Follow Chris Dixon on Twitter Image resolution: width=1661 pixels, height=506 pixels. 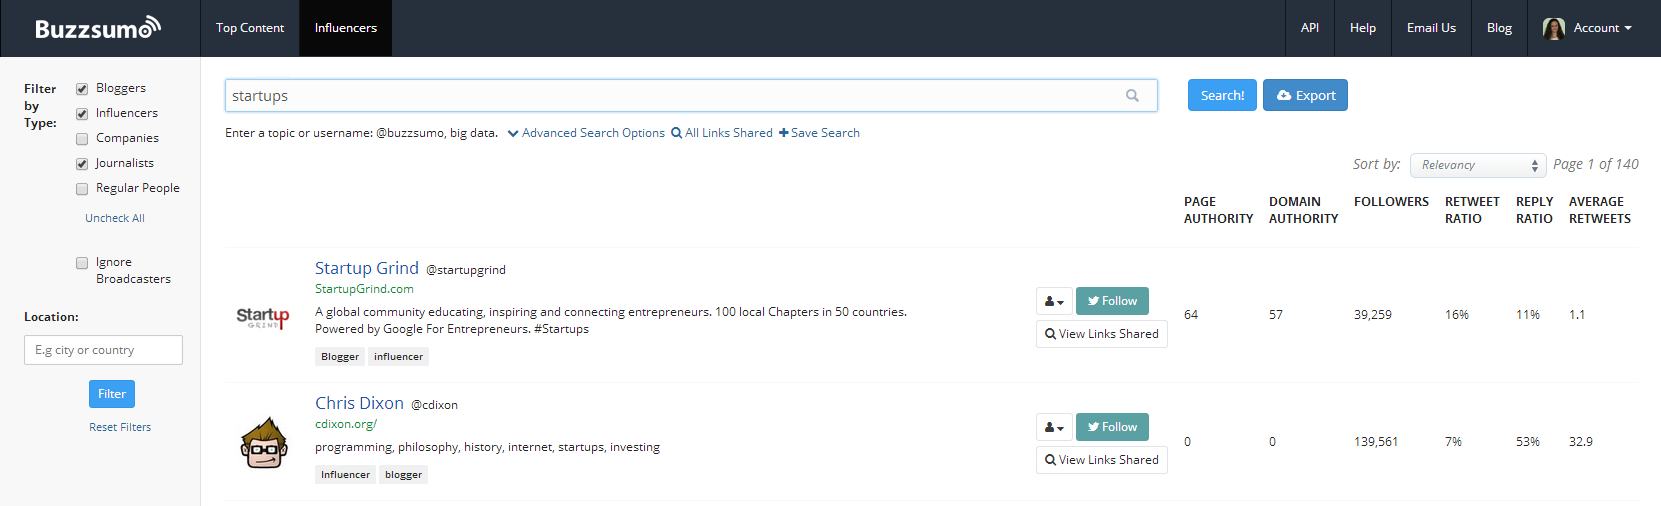[x=1112, y=427]
